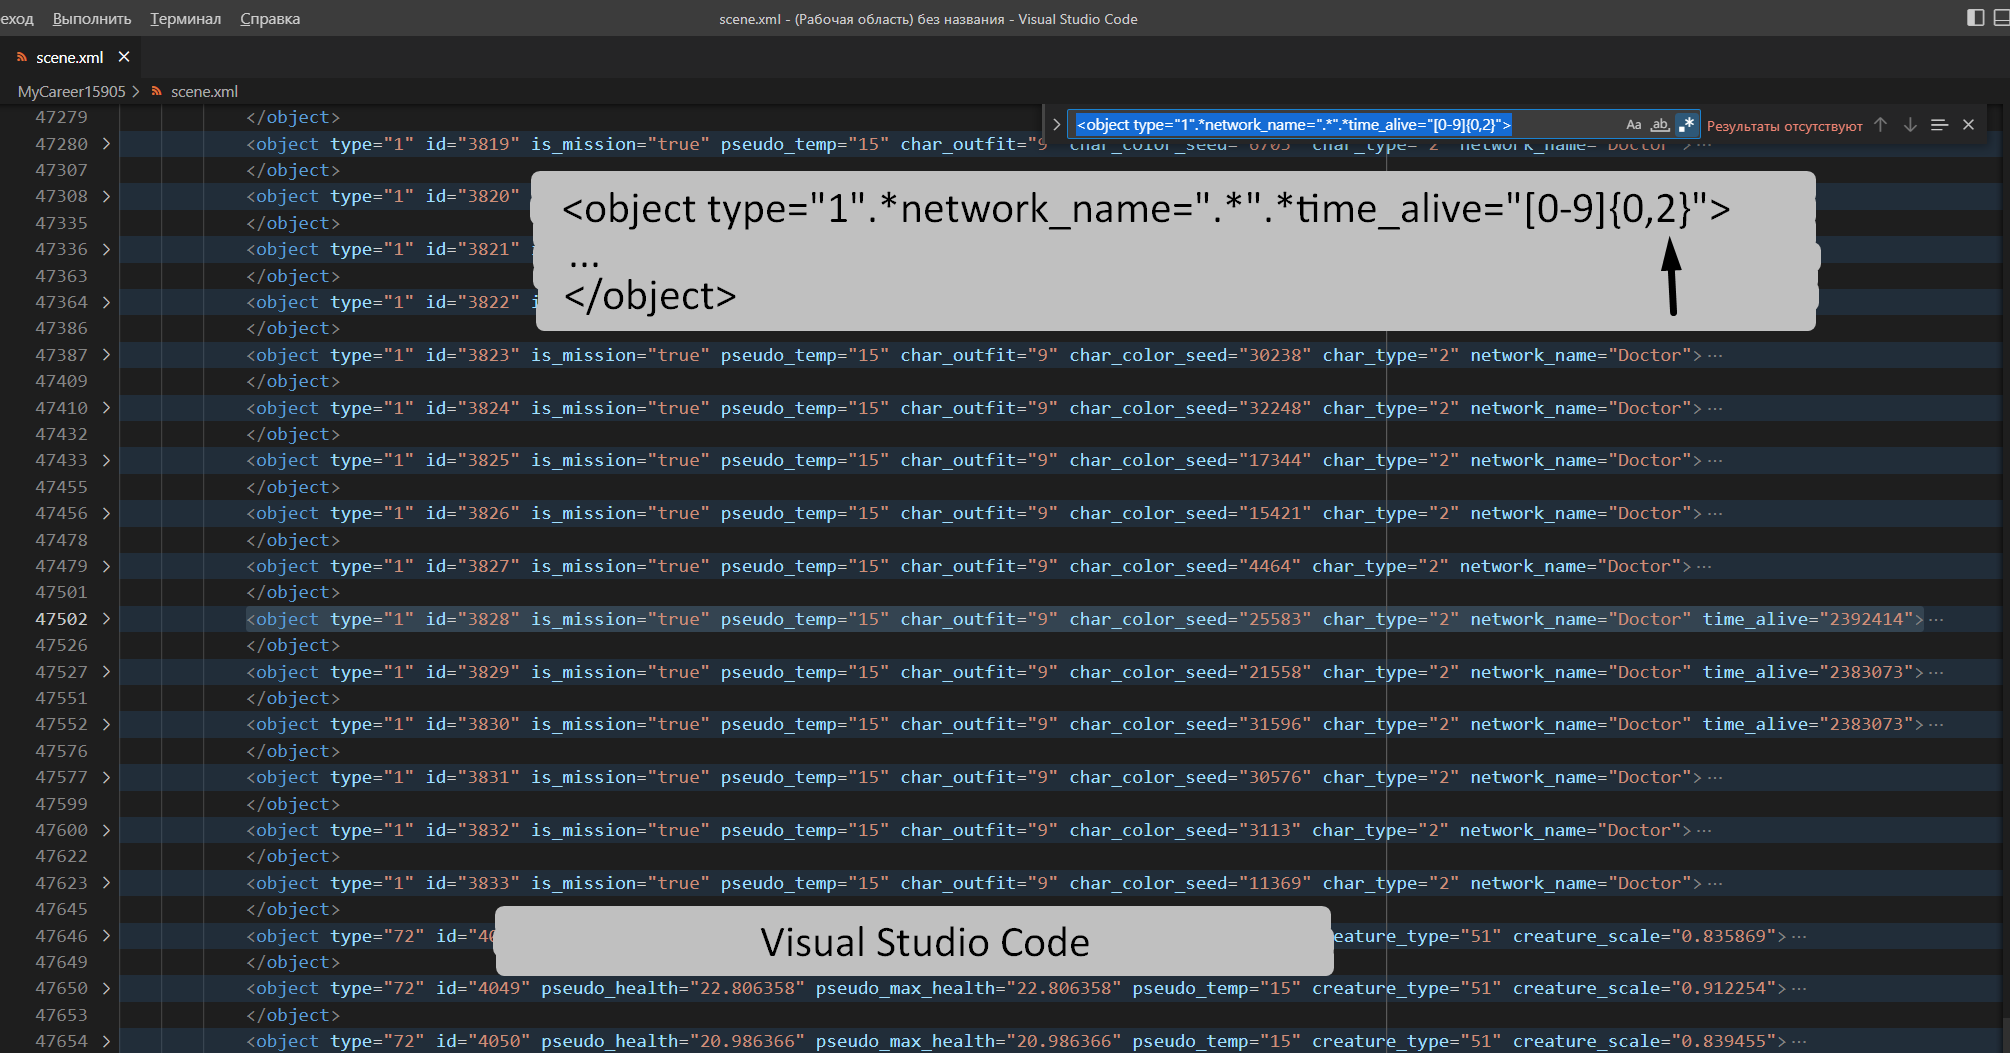Open the Справка menu

pos(270,18)
